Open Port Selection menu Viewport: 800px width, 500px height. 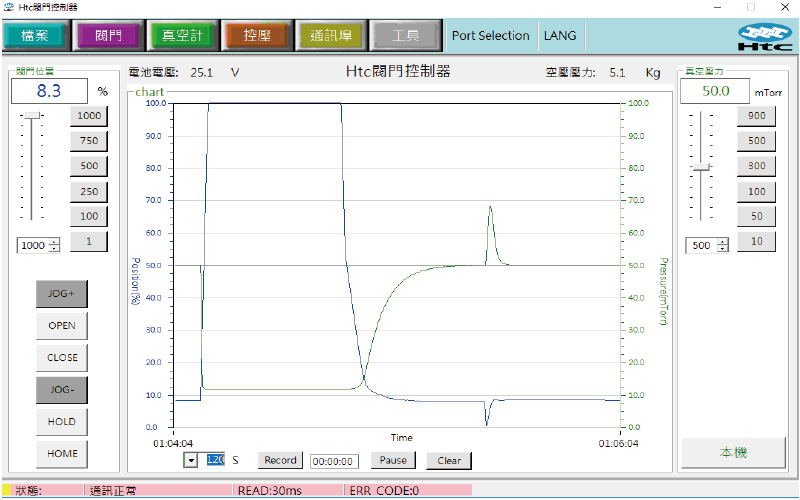pyautogui.click(x=490, y=36)
